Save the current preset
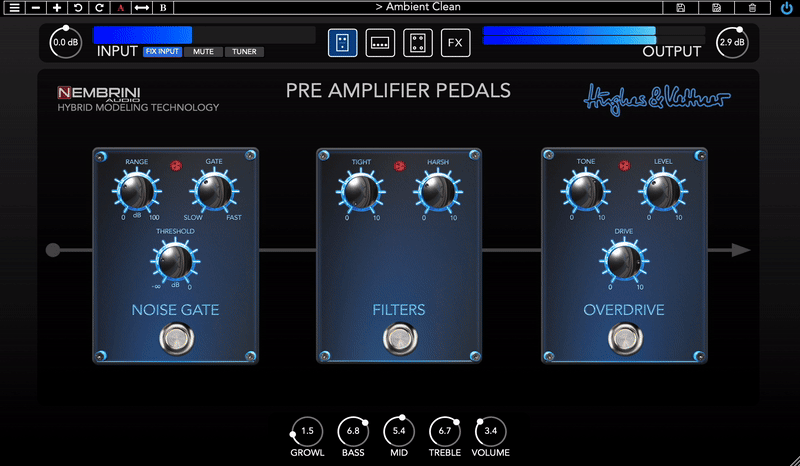Image resolution: width=800 pixels, height=466 pixels. (680, 8)
